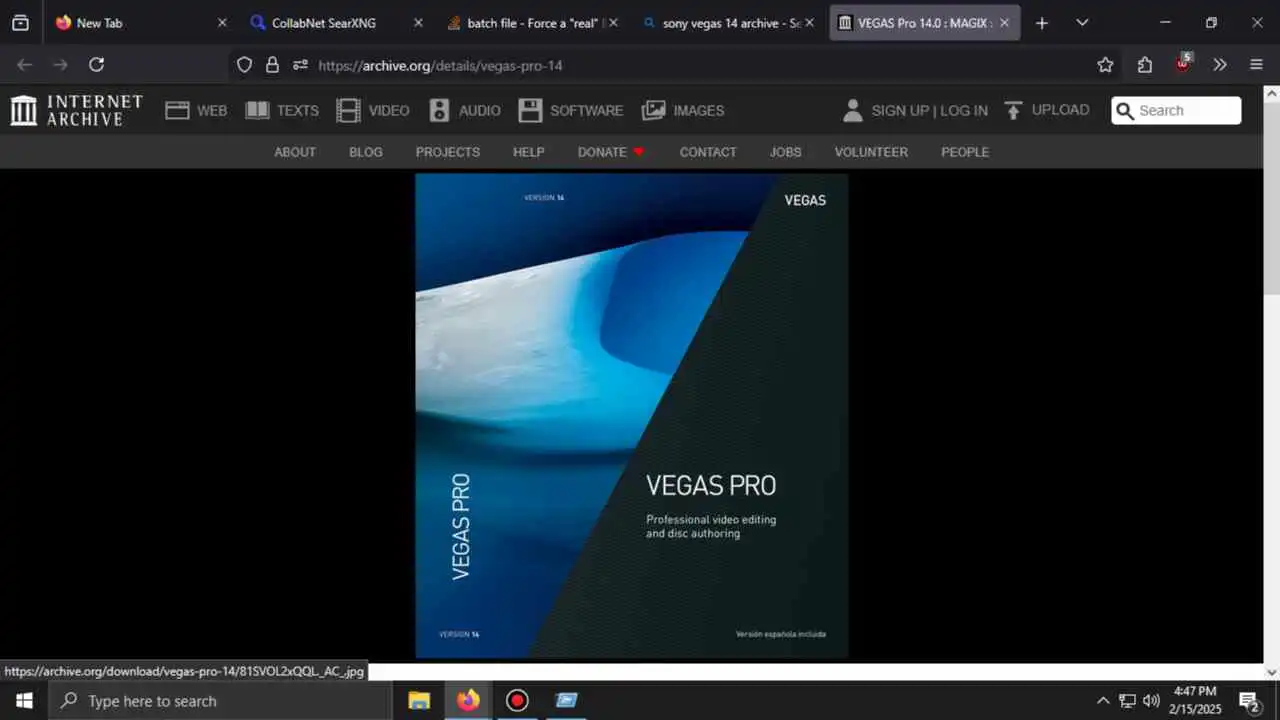Image resolution: width=1280 pixels, height=720 pixels.
Task: Open the notification center icon
Action: [1249, 700]
